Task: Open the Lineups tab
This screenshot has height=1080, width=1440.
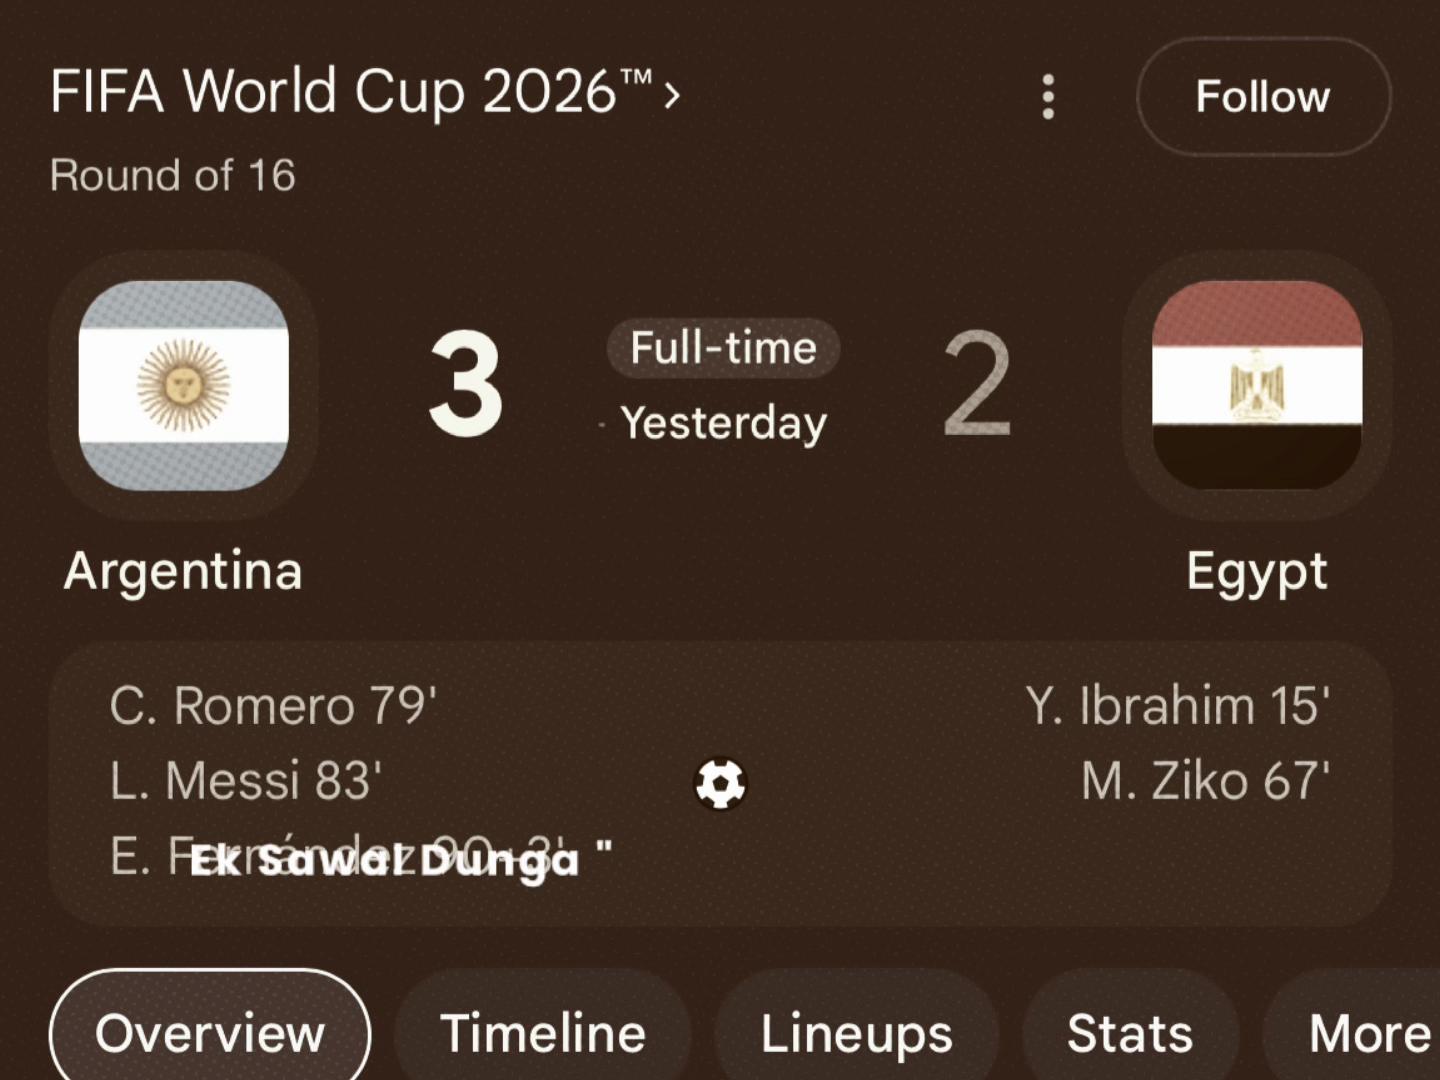Action: 857,1032
